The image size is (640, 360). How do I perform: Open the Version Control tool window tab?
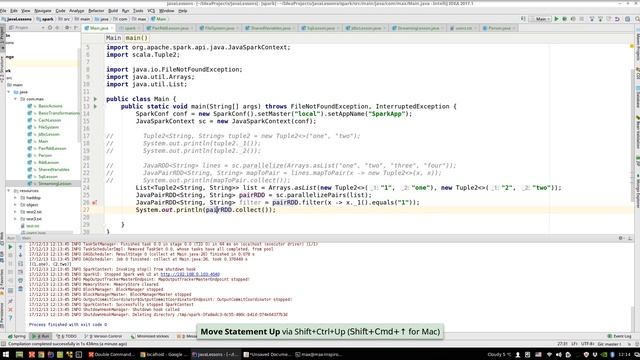point(103,336)
